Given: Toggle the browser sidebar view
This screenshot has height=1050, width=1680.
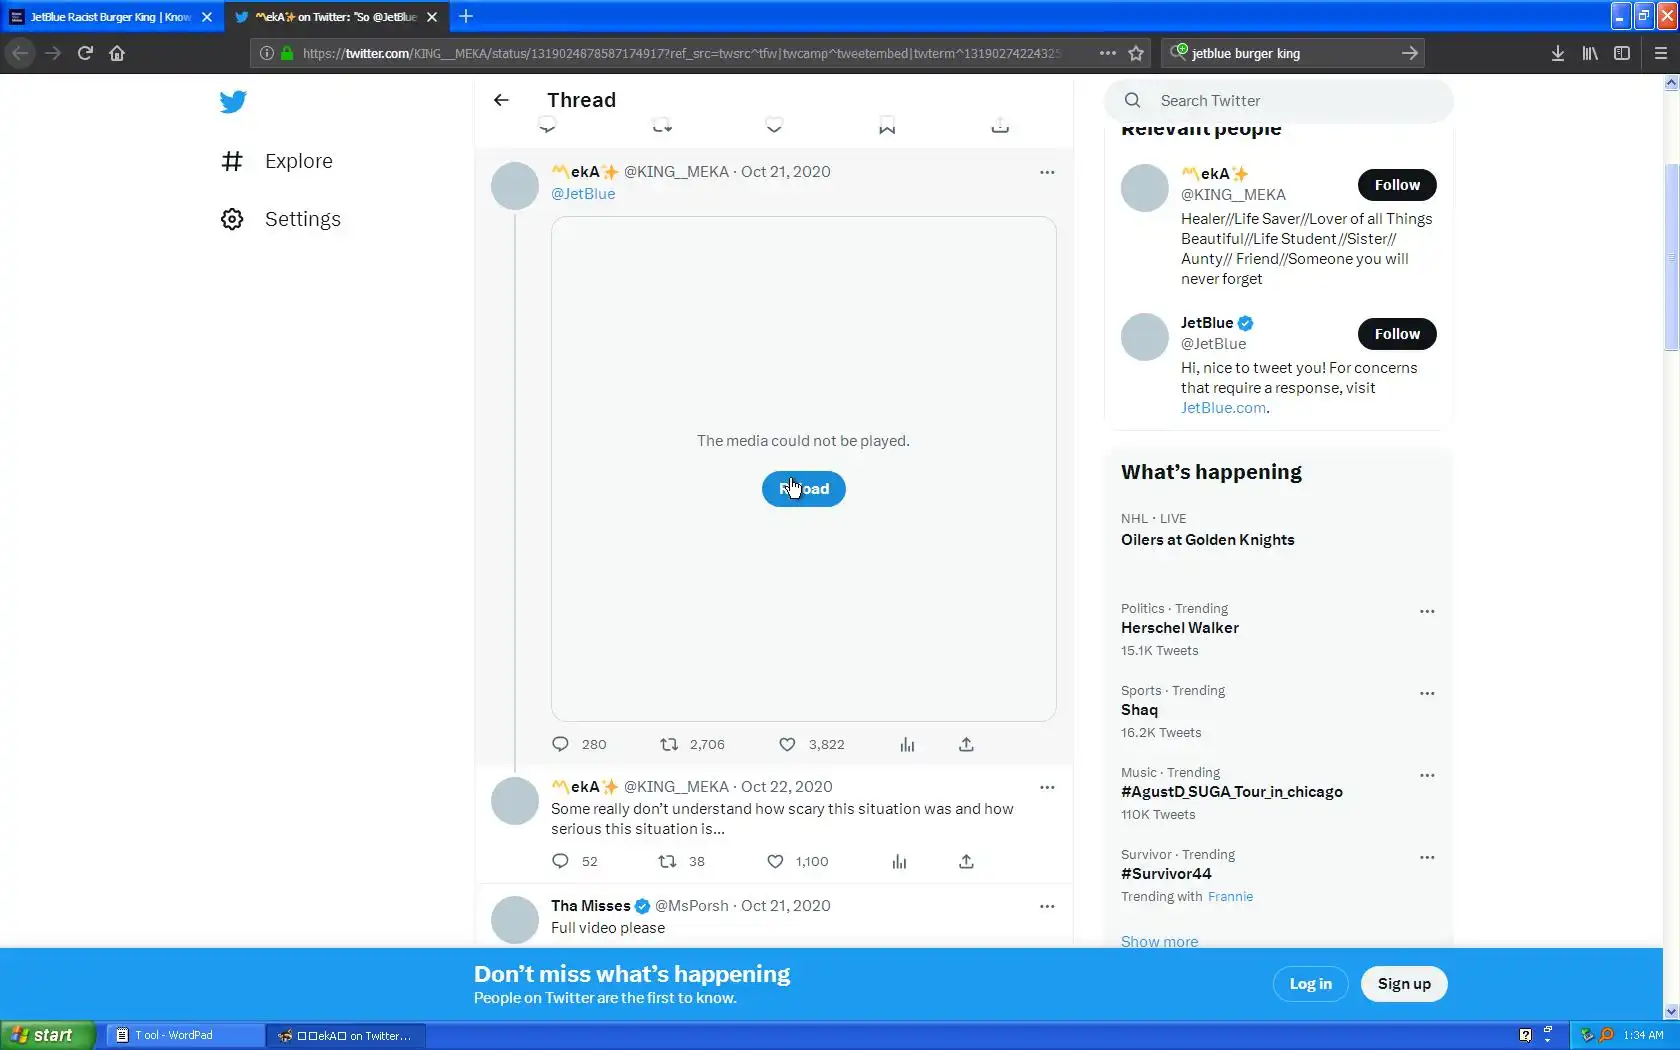Looking at the screenshot, I should 1622,53.
